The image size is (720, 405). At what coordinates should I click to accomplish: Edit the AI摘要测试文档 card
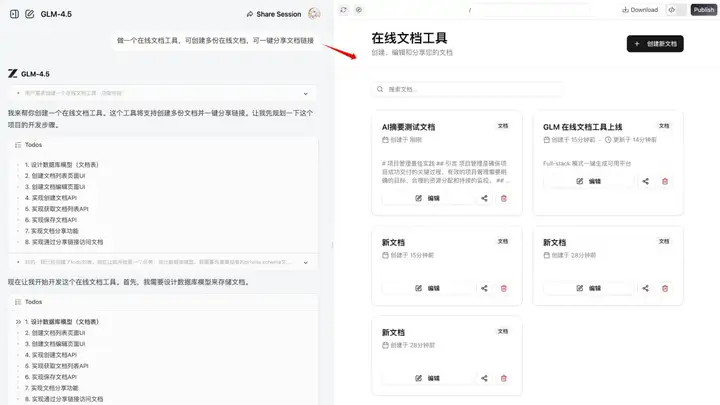pyautogui.click(x=428, y=198)
